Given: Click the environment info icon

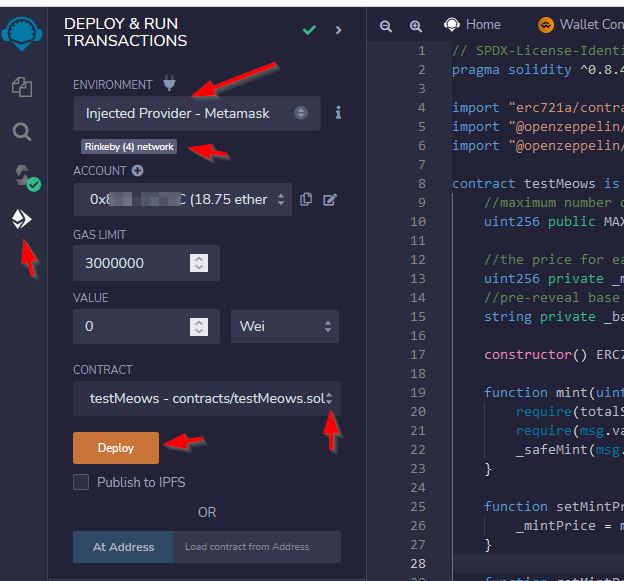Looking at the screenshot, I should coord(338,113).
